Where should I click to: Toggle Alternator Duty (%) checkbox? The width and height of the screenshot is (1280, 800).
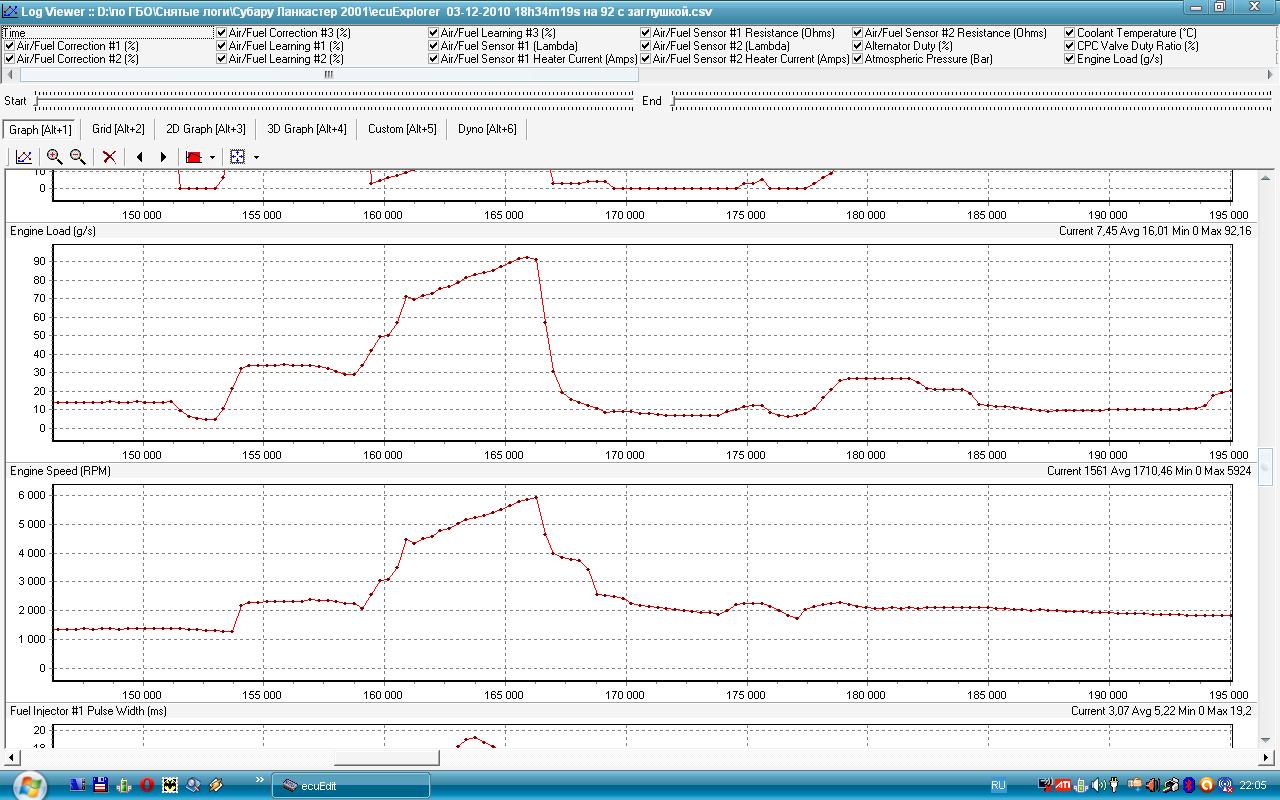click(x=858, y=46)
